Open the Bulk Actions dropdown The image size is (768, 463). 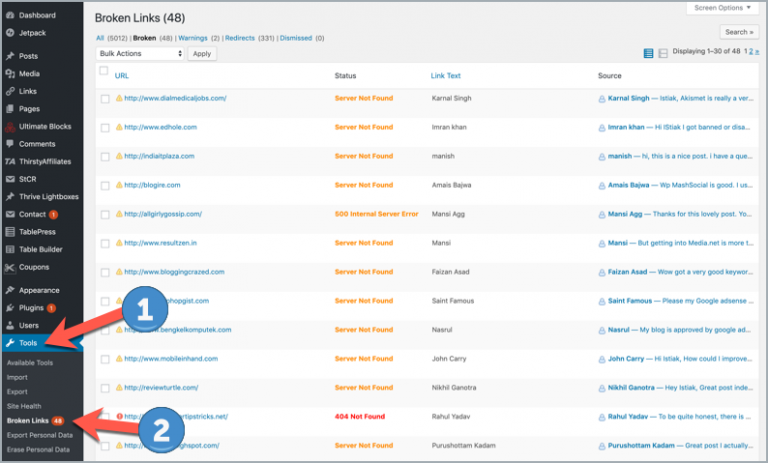coord(140,53)
